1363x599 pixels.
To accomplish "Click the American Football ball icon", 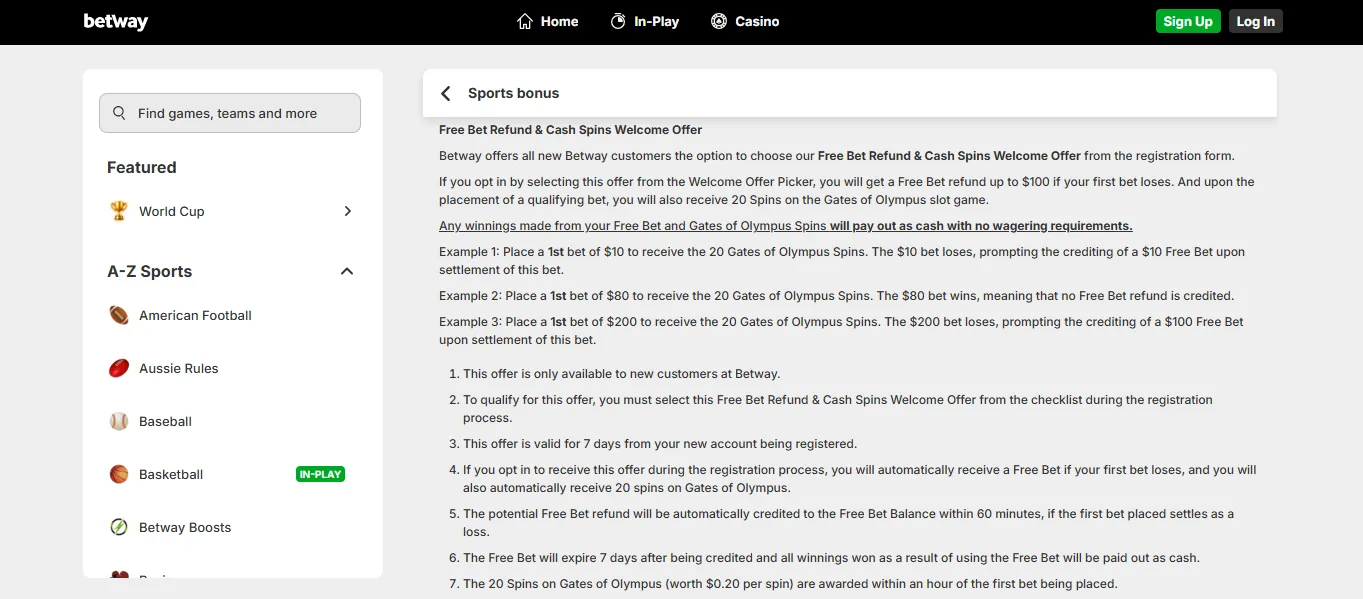I will (119, 315).
